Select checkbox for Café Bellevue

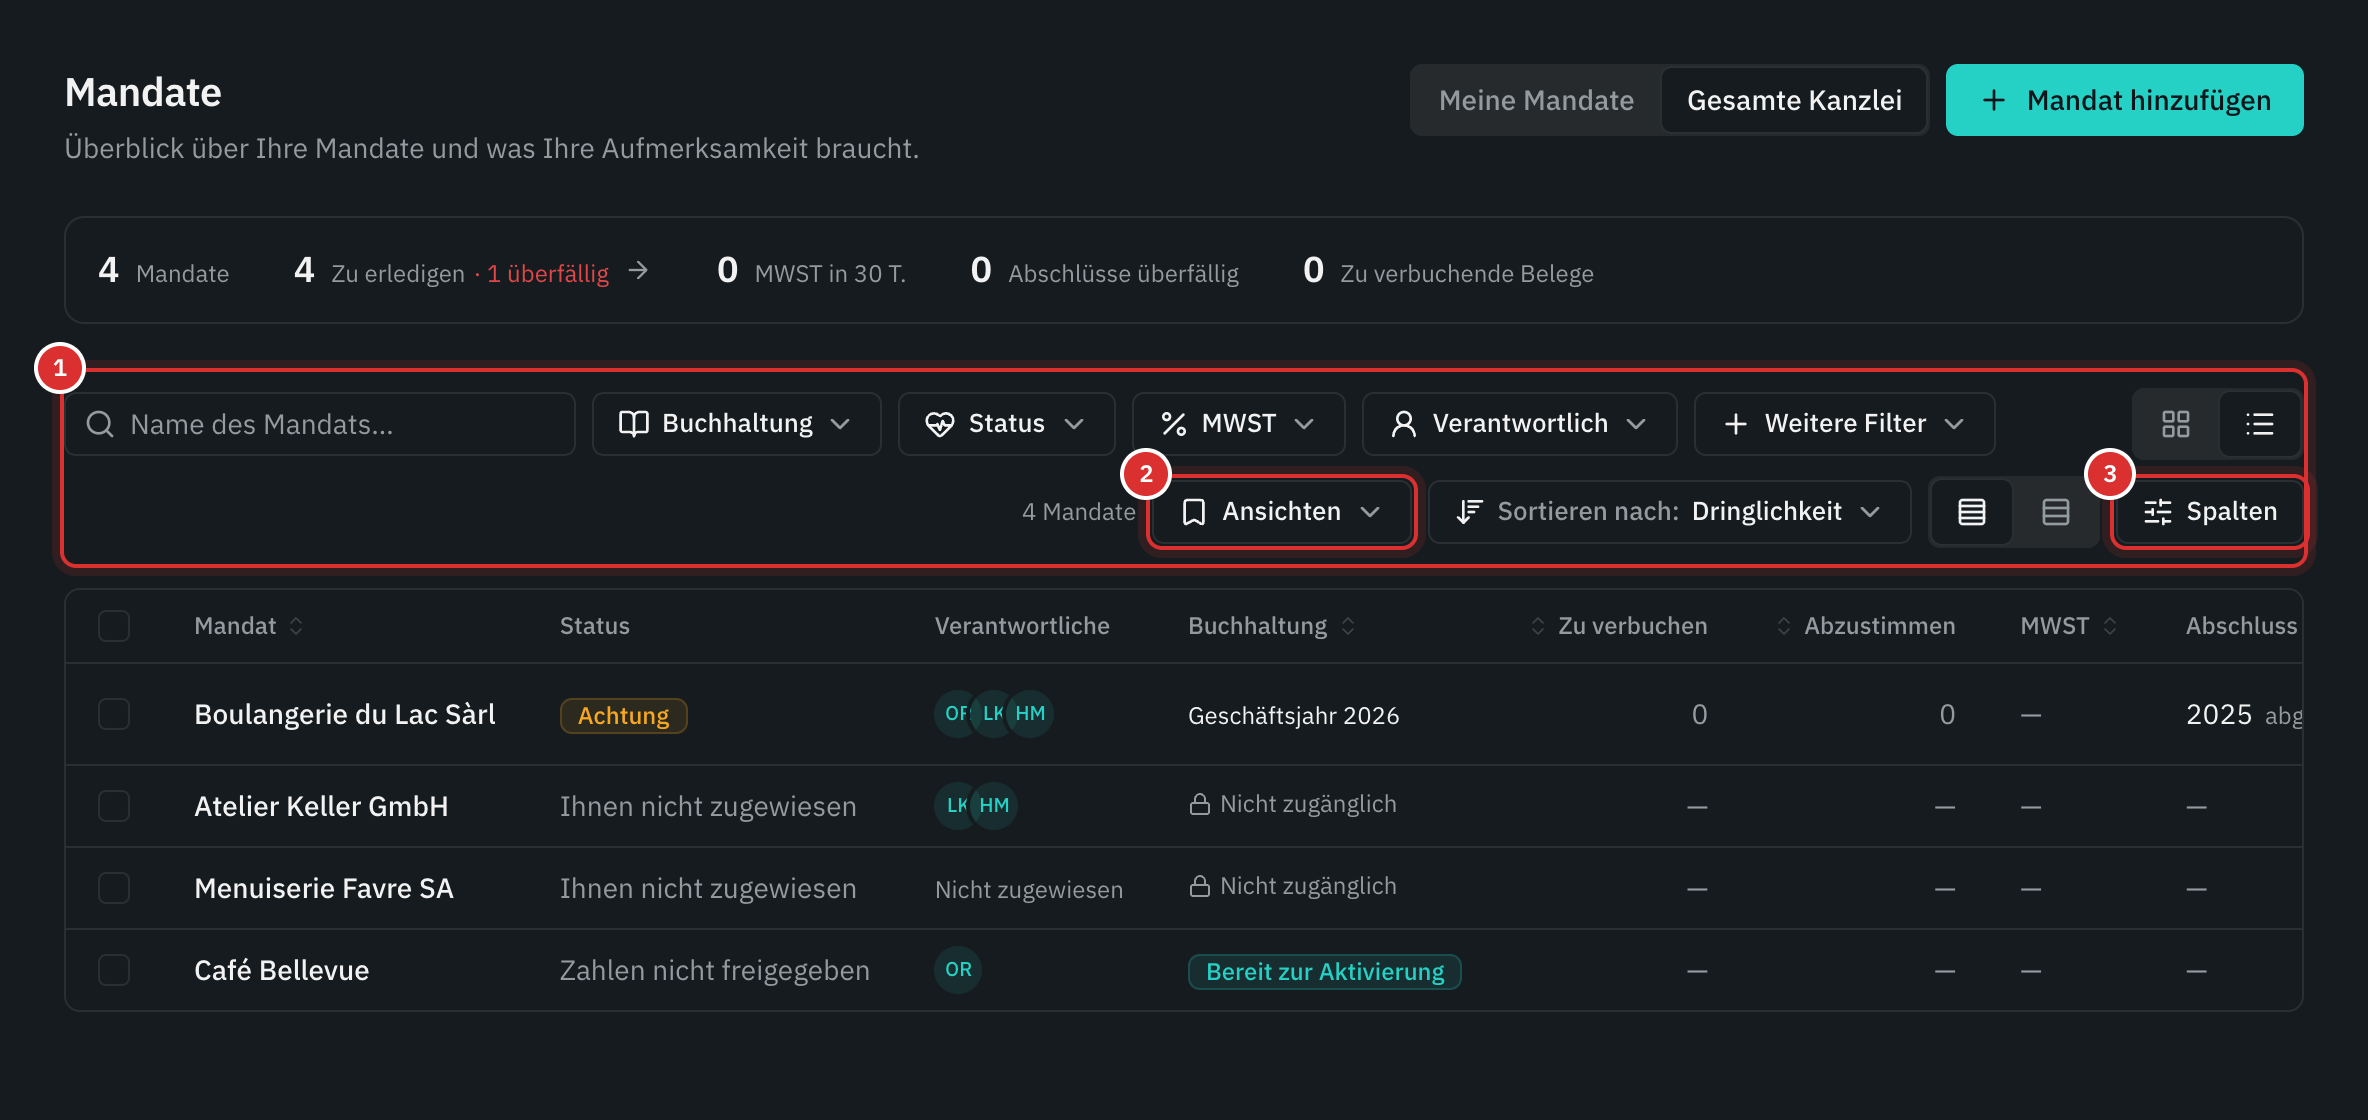[114, 970]
